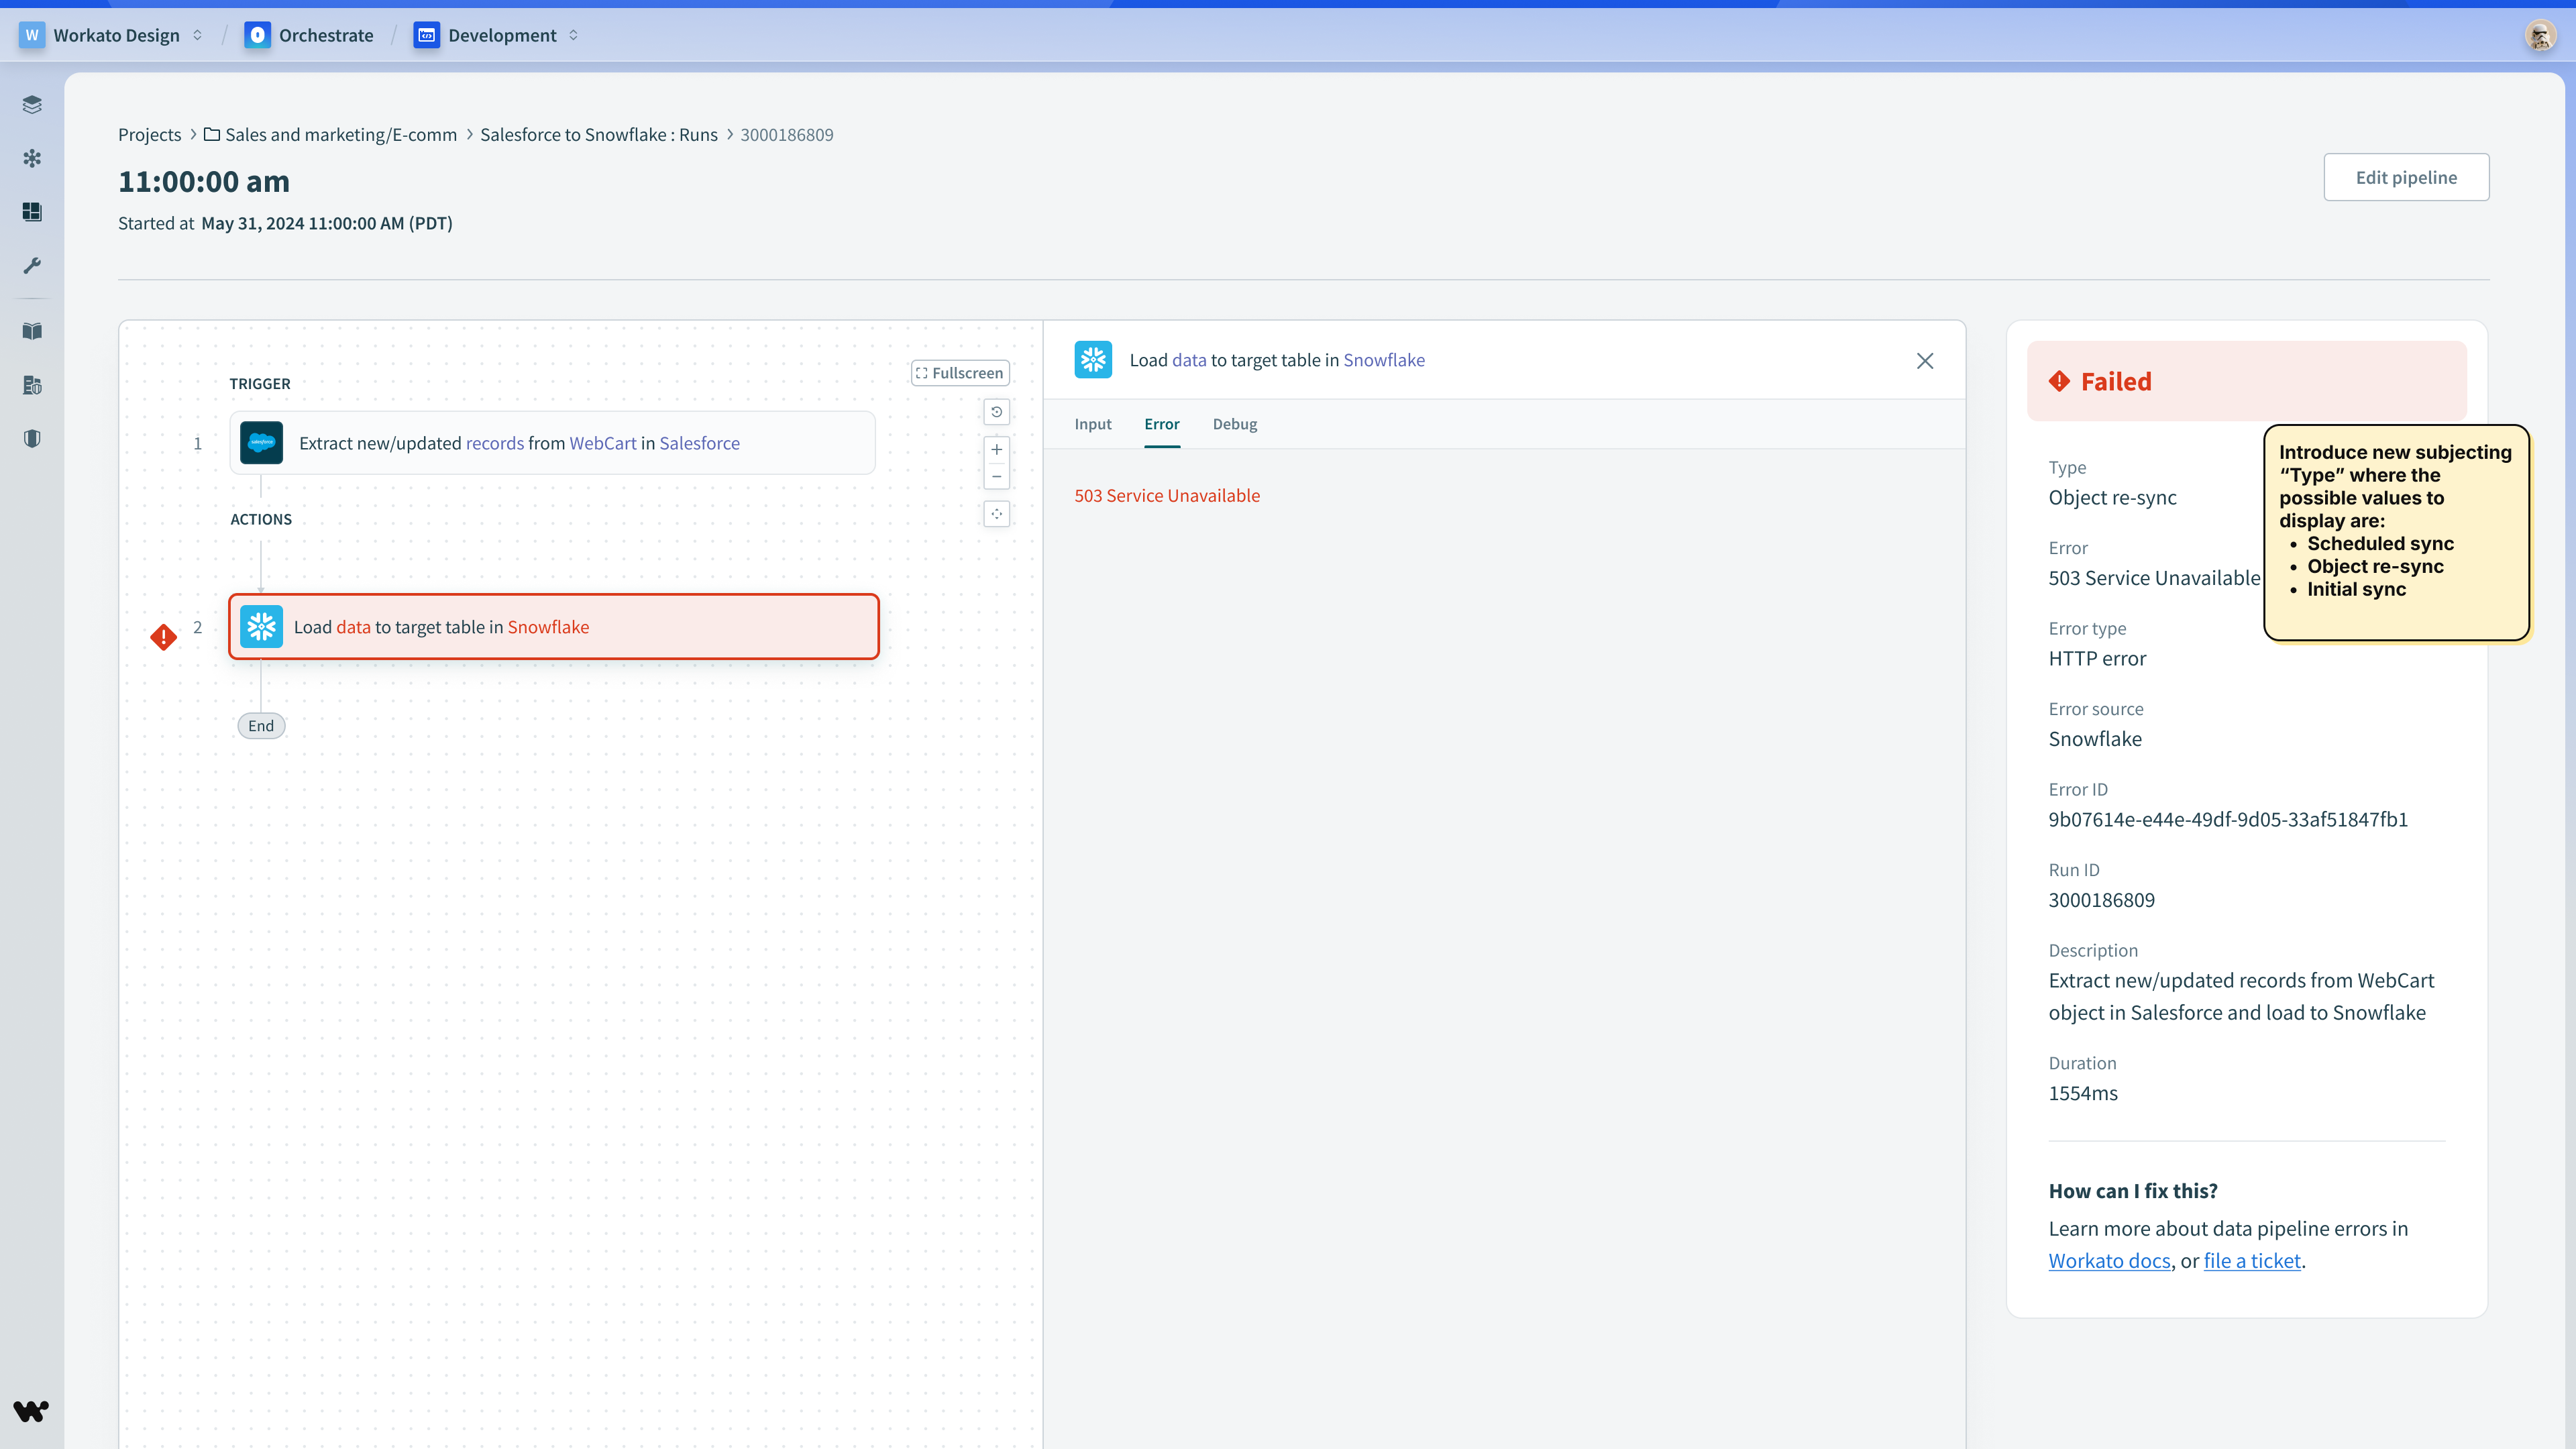Open the asterisk-shaped icon in the left sidebar
The image size is (2576, 1449).
pos(32,158)
